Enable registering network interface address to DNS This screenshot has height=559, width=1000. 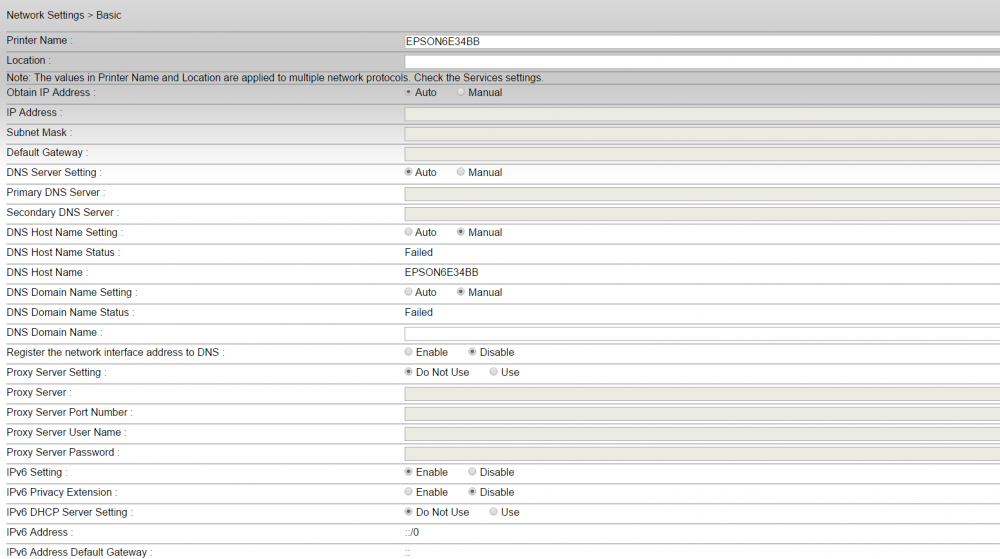pos(408,352)
